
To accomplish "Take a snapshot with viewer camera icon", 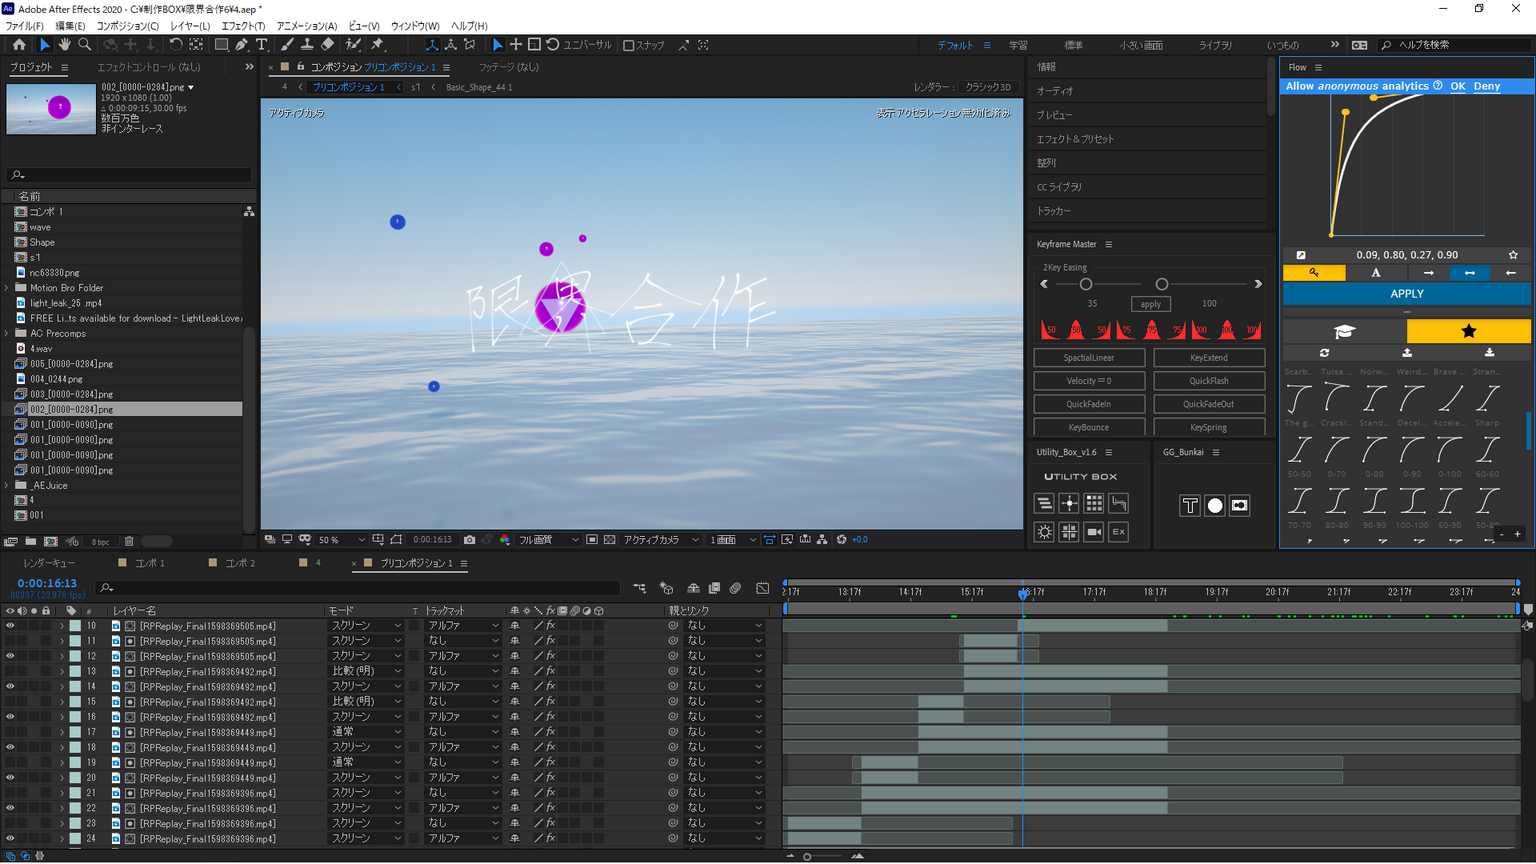I will [x=469, y=540].
